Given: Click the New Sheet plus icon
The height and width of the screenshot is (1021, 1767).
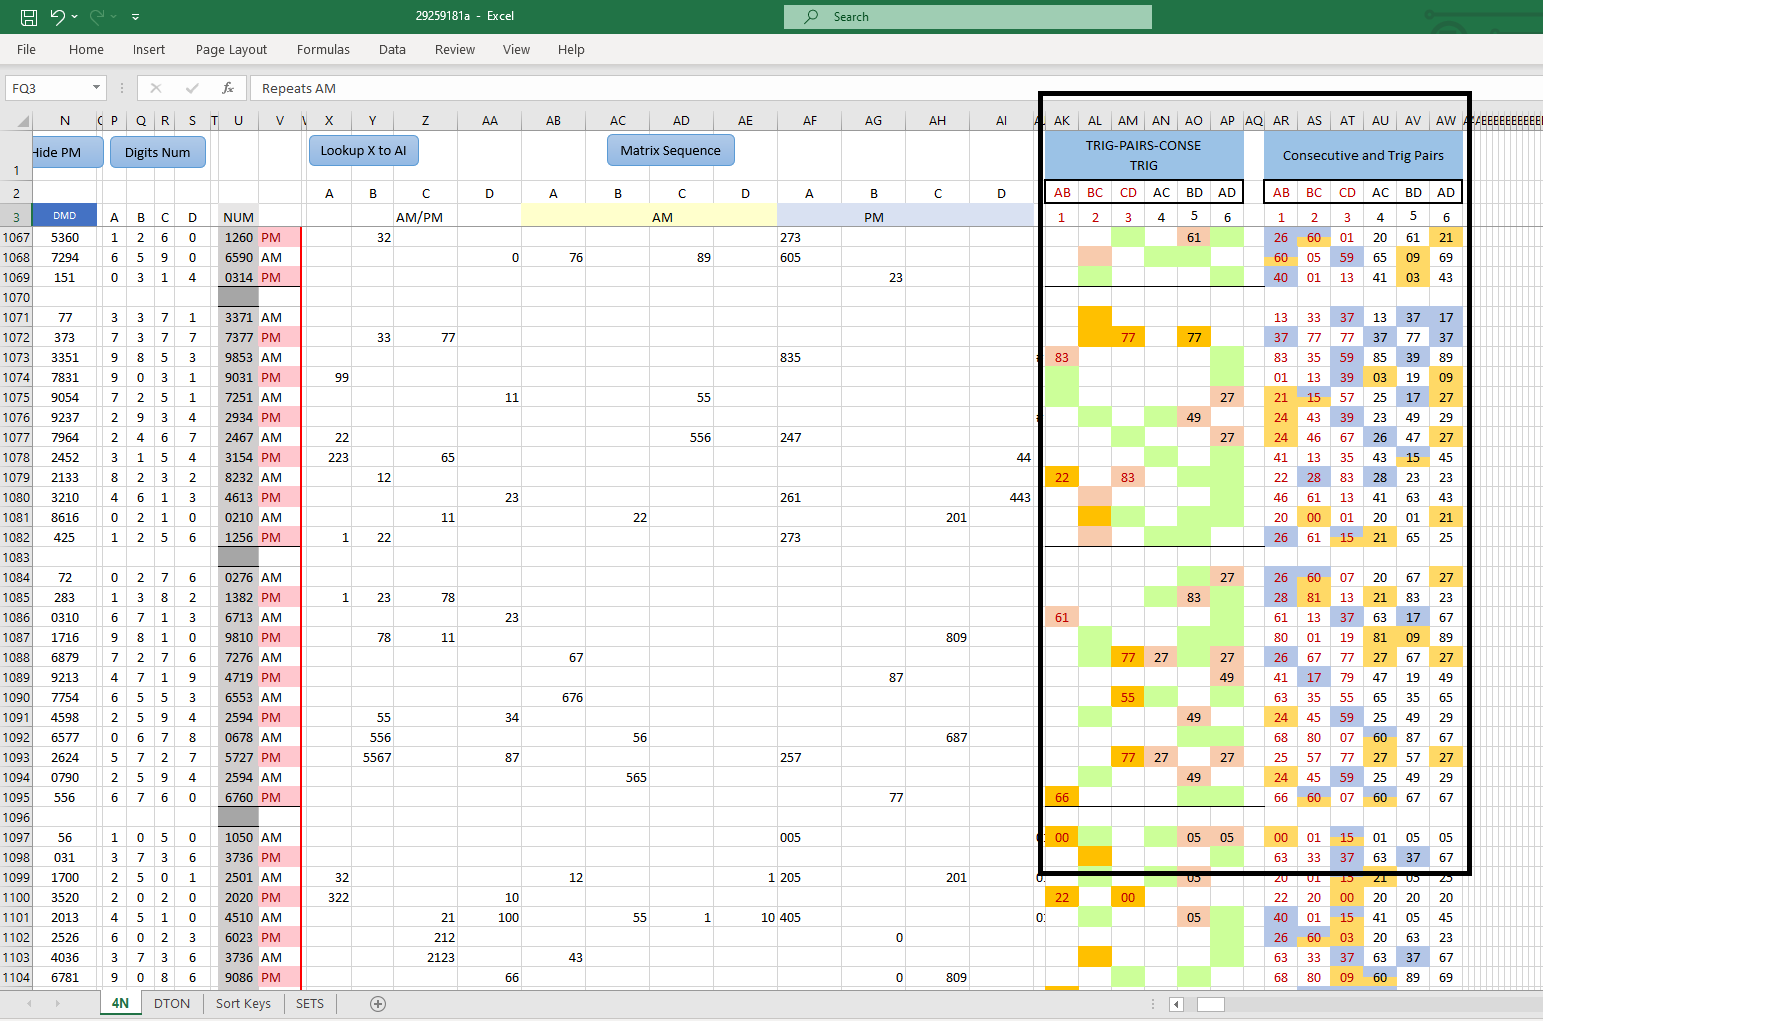Looking at the screenshot, I should click(x=378, y=1004).
